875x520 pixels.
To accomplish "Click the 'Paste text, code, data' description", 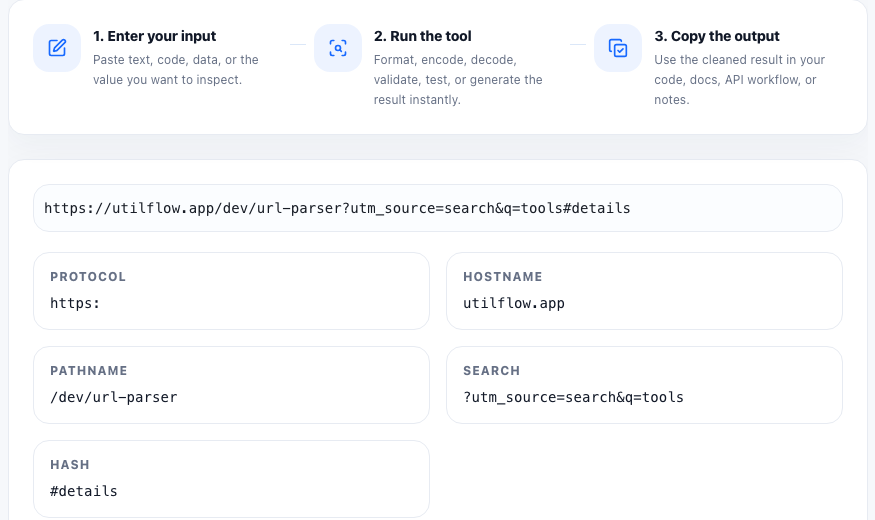I will pos(176,70).
